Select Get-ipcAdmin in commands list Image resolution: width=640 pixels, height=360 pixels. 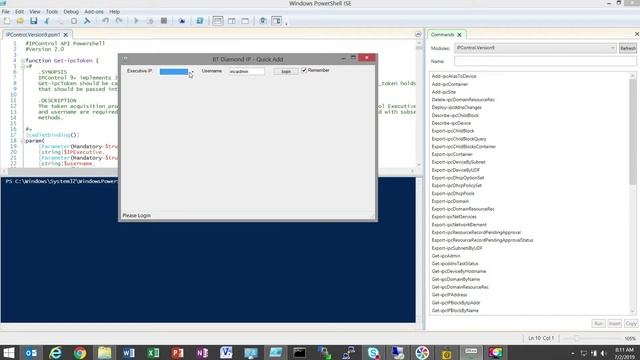446,256
